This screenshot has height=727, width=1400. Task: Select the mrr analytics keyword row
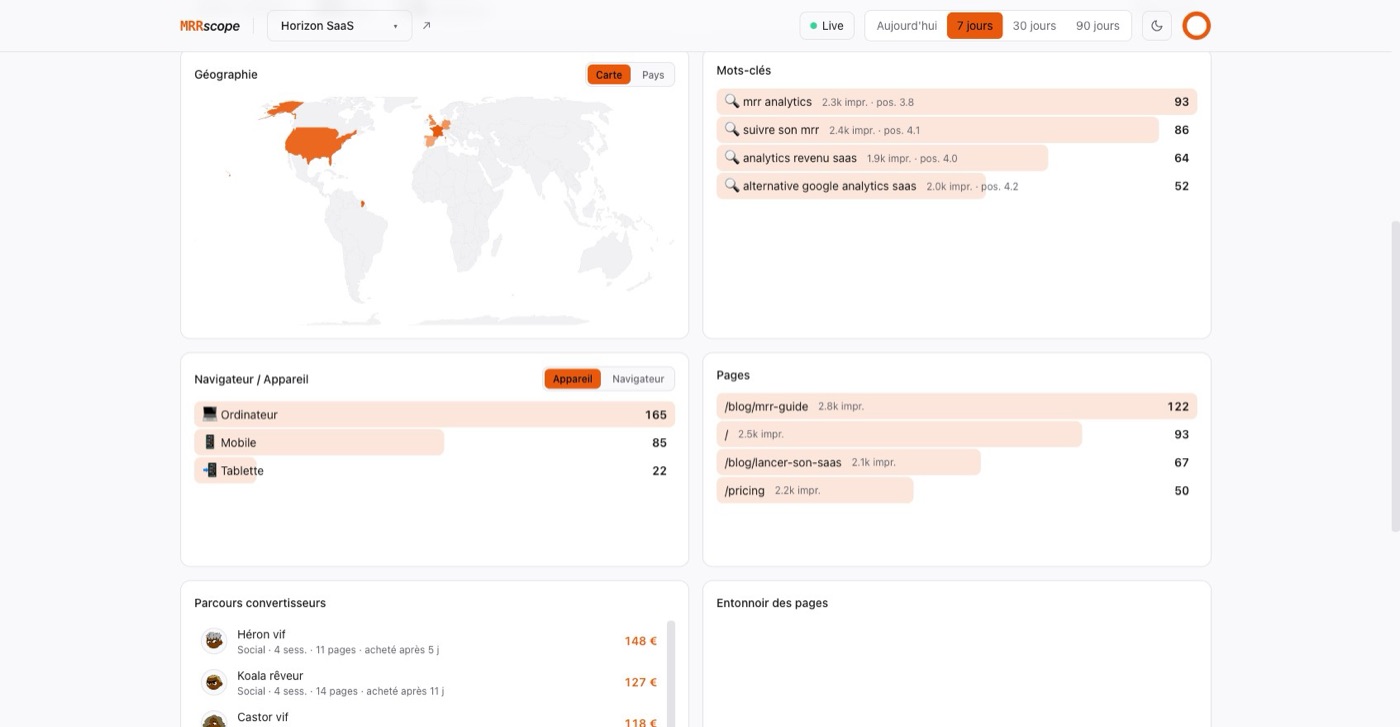coord(957,102)
